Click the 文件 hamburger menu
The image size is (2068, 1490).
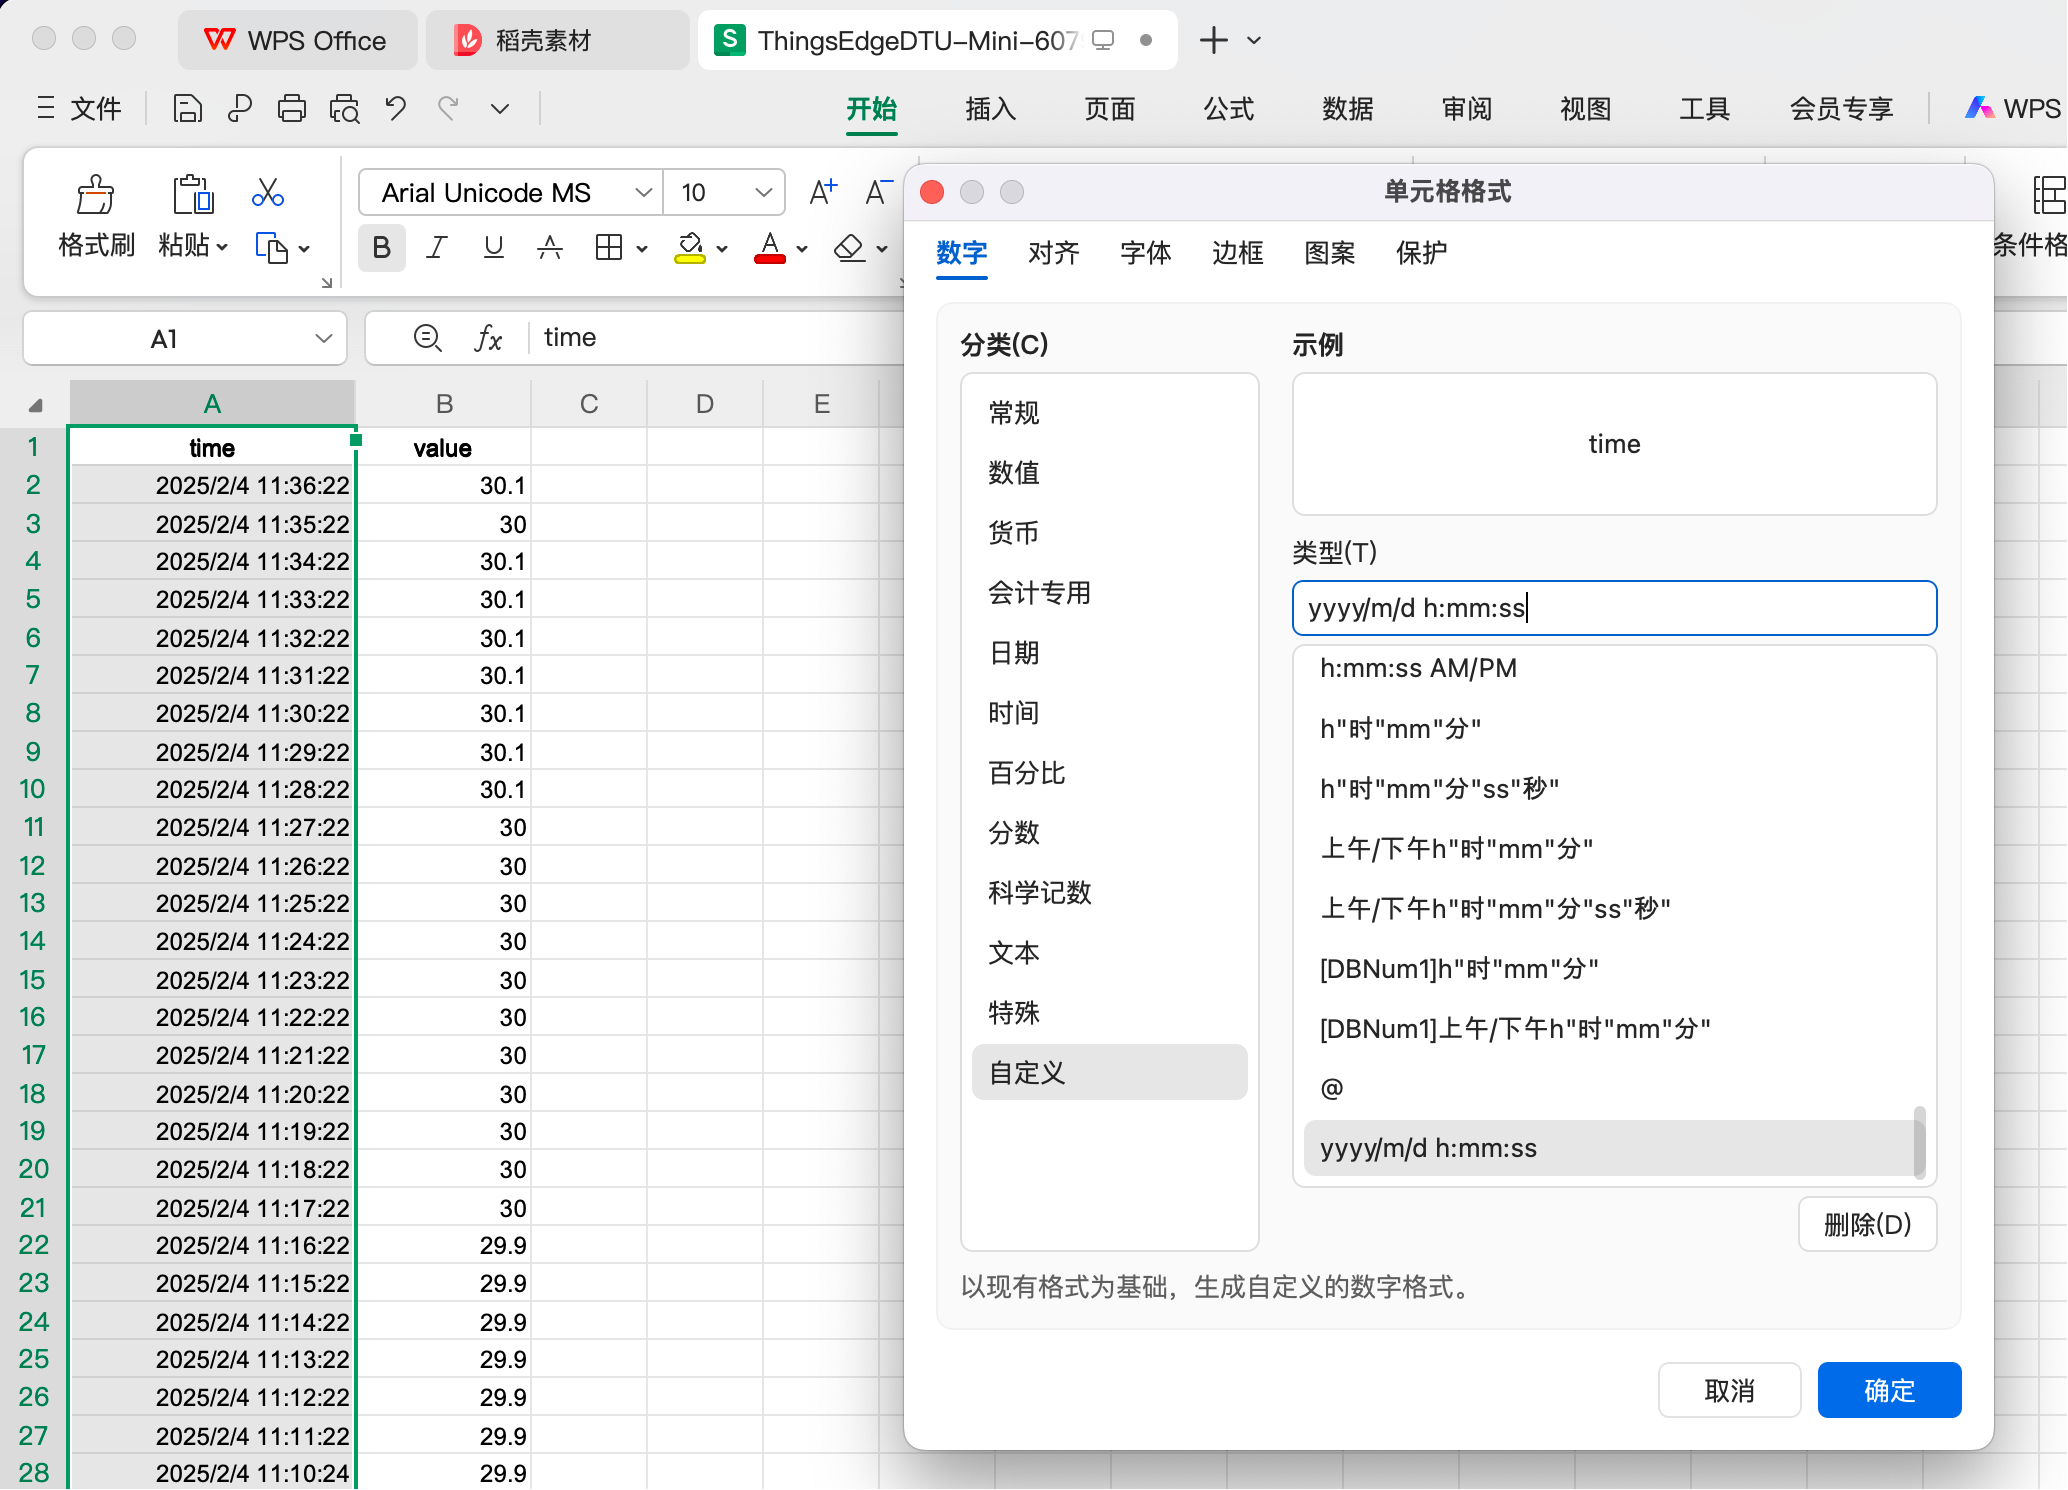[79, 108]
